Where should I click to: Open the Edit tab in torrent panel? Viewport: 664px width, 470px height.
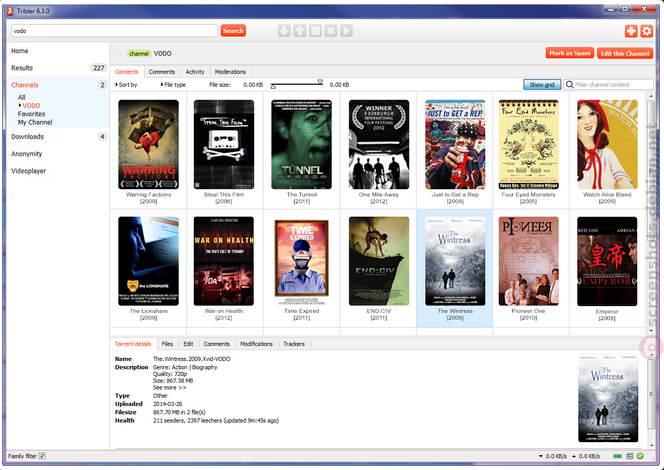pos(188,344)
